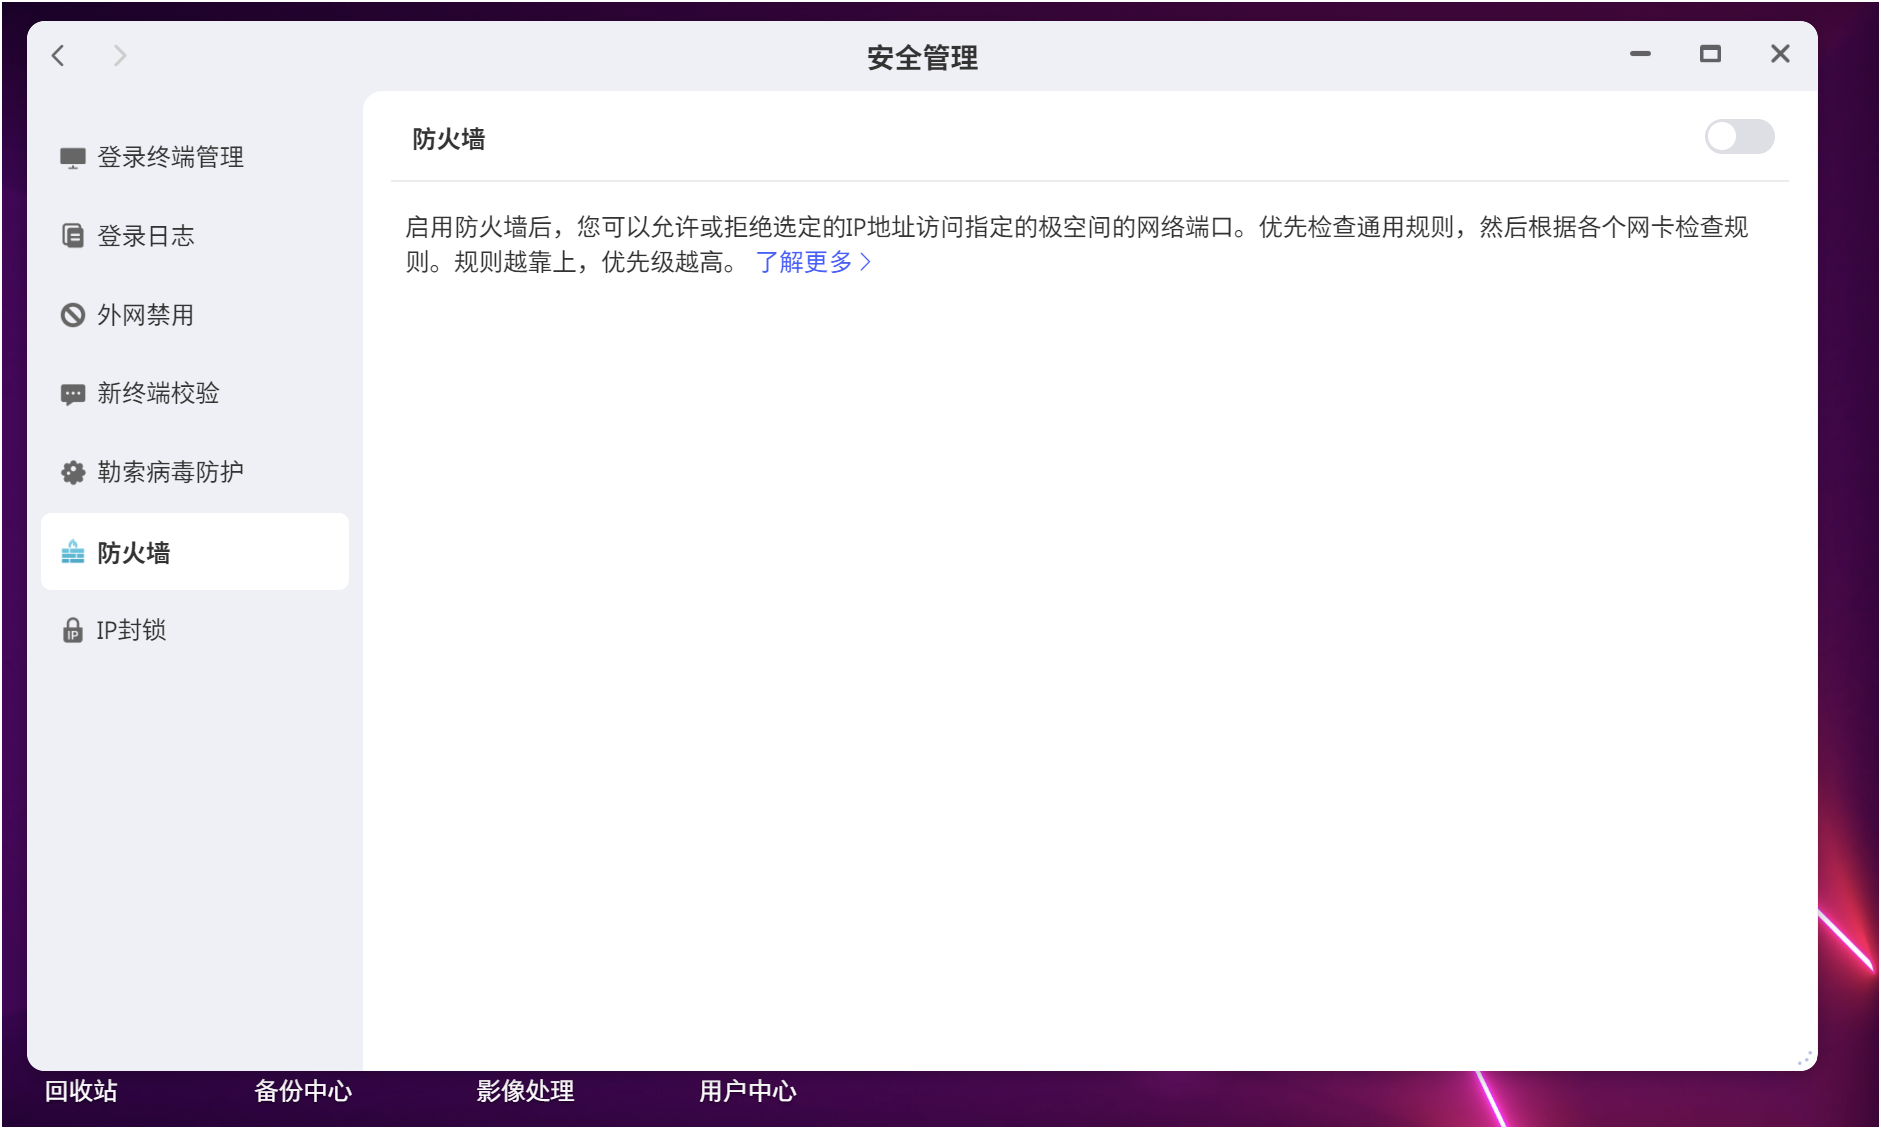Screen dimensions: 1881x1129
Task: Open the 了解更多 link
Action: coord(813,262)
